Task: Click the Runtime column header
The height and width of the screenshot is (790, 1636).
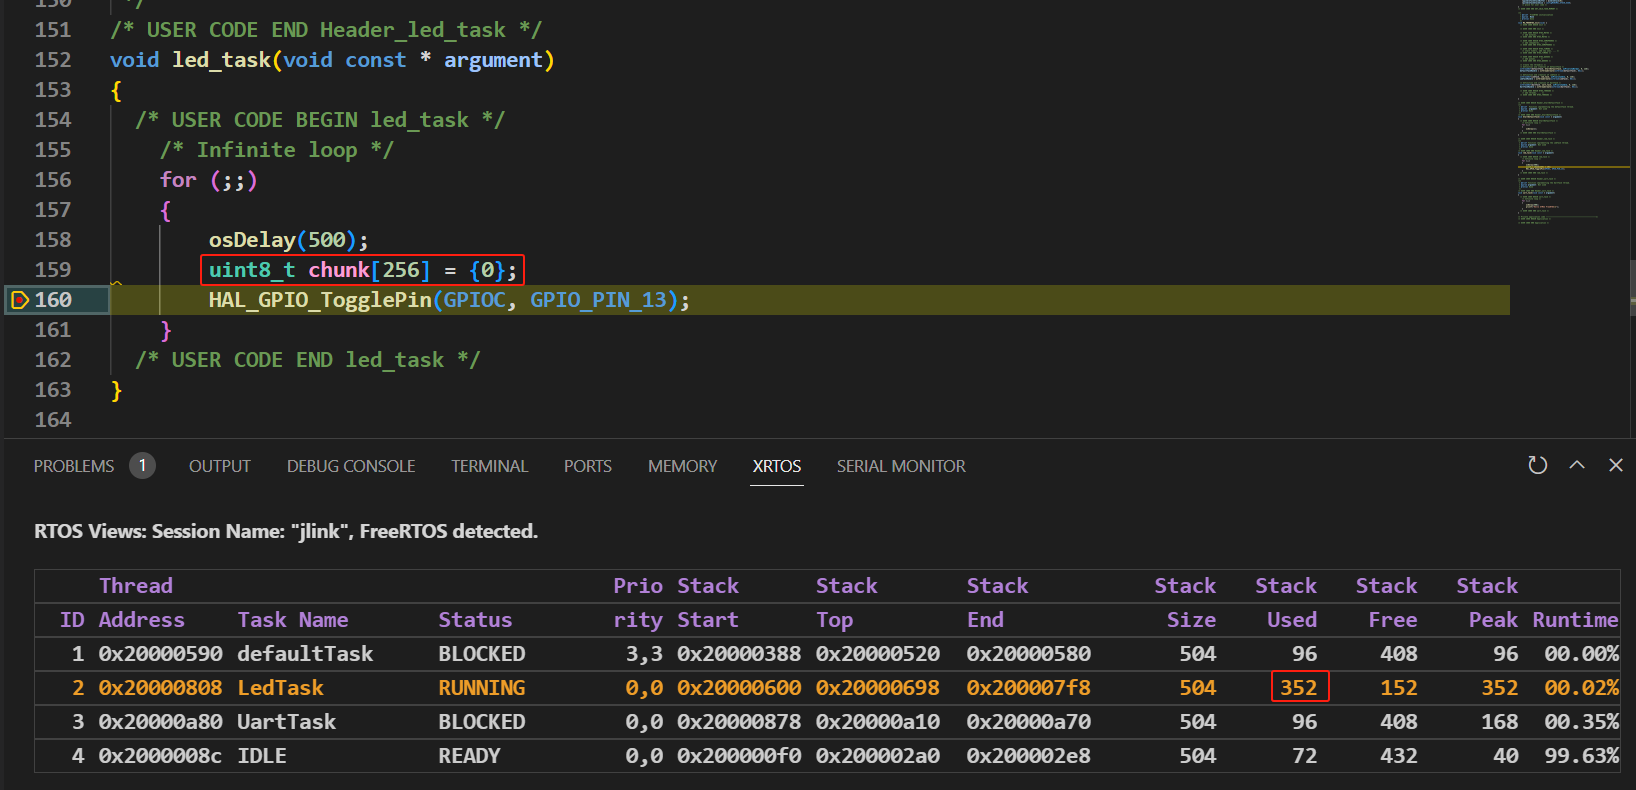Action: 1575,620
